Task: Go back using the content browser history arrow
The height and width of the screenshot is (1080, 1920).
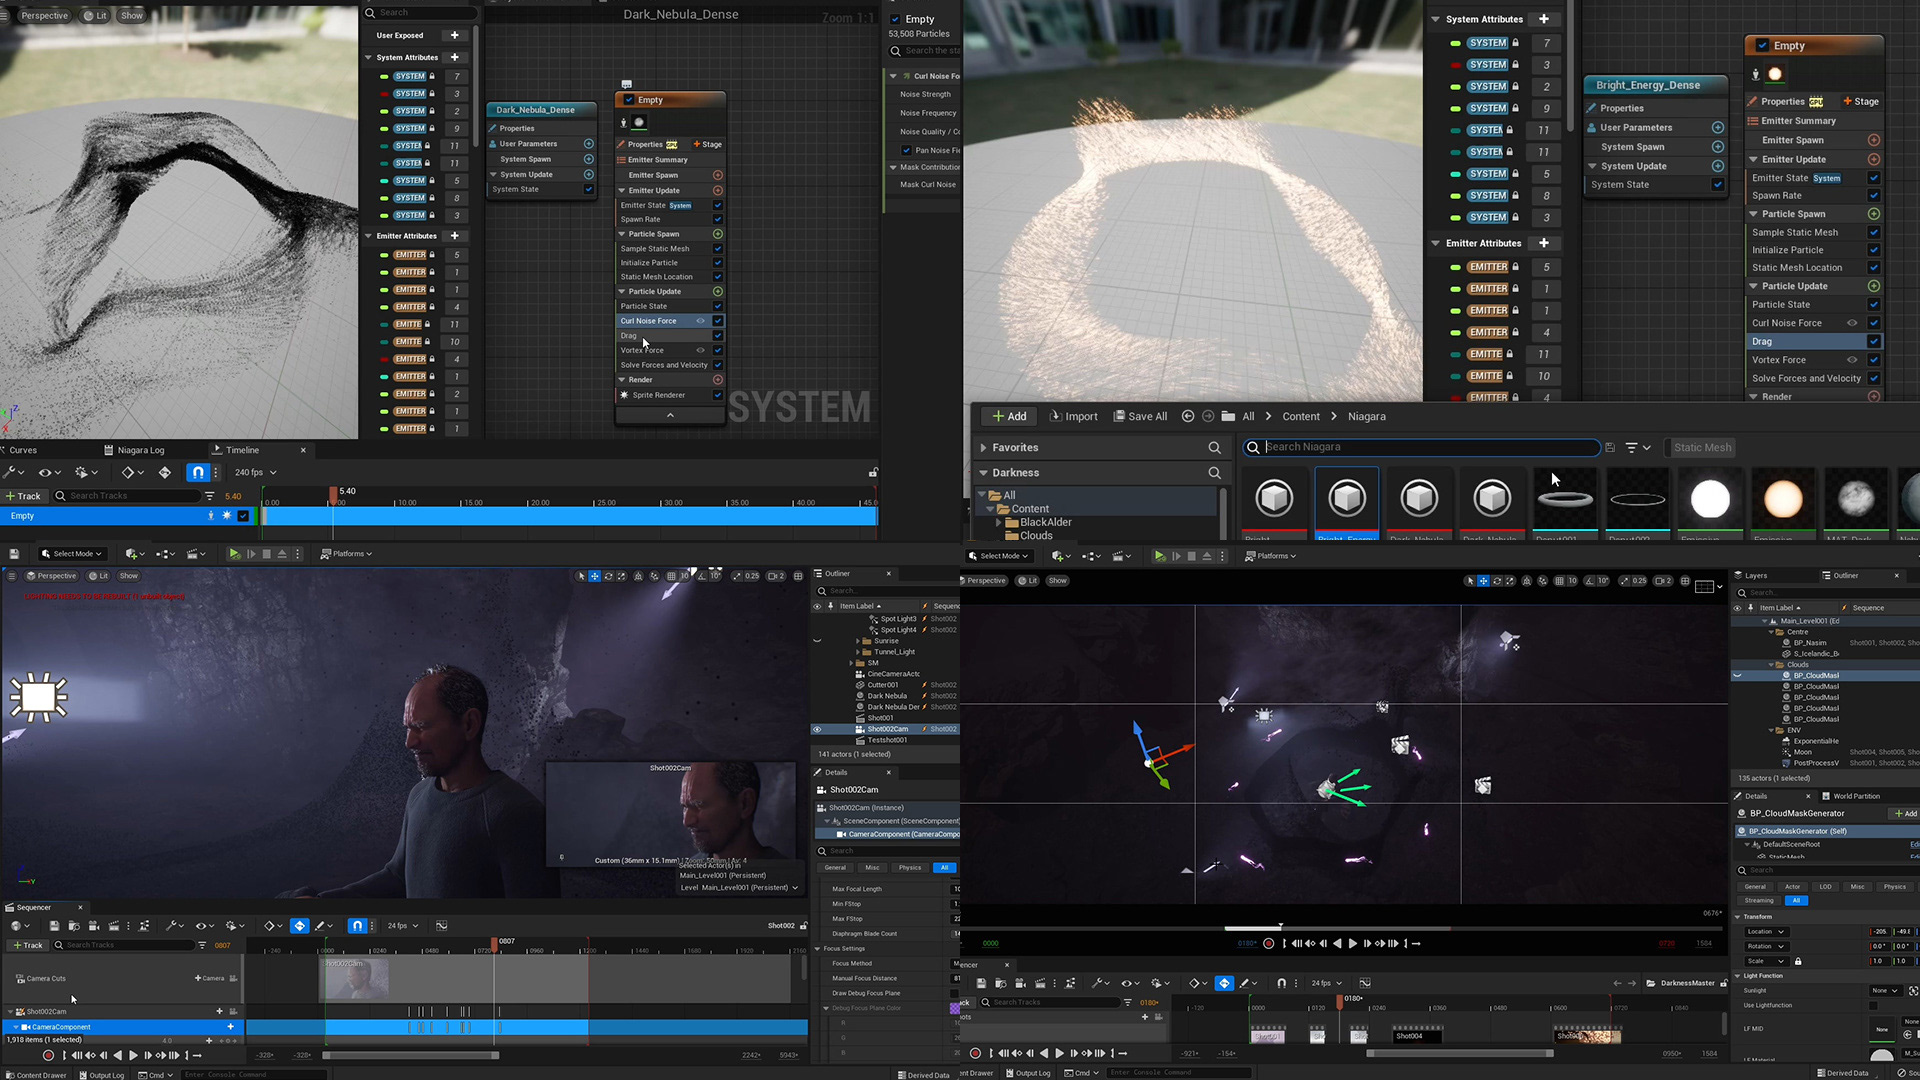Action: 1187,417
